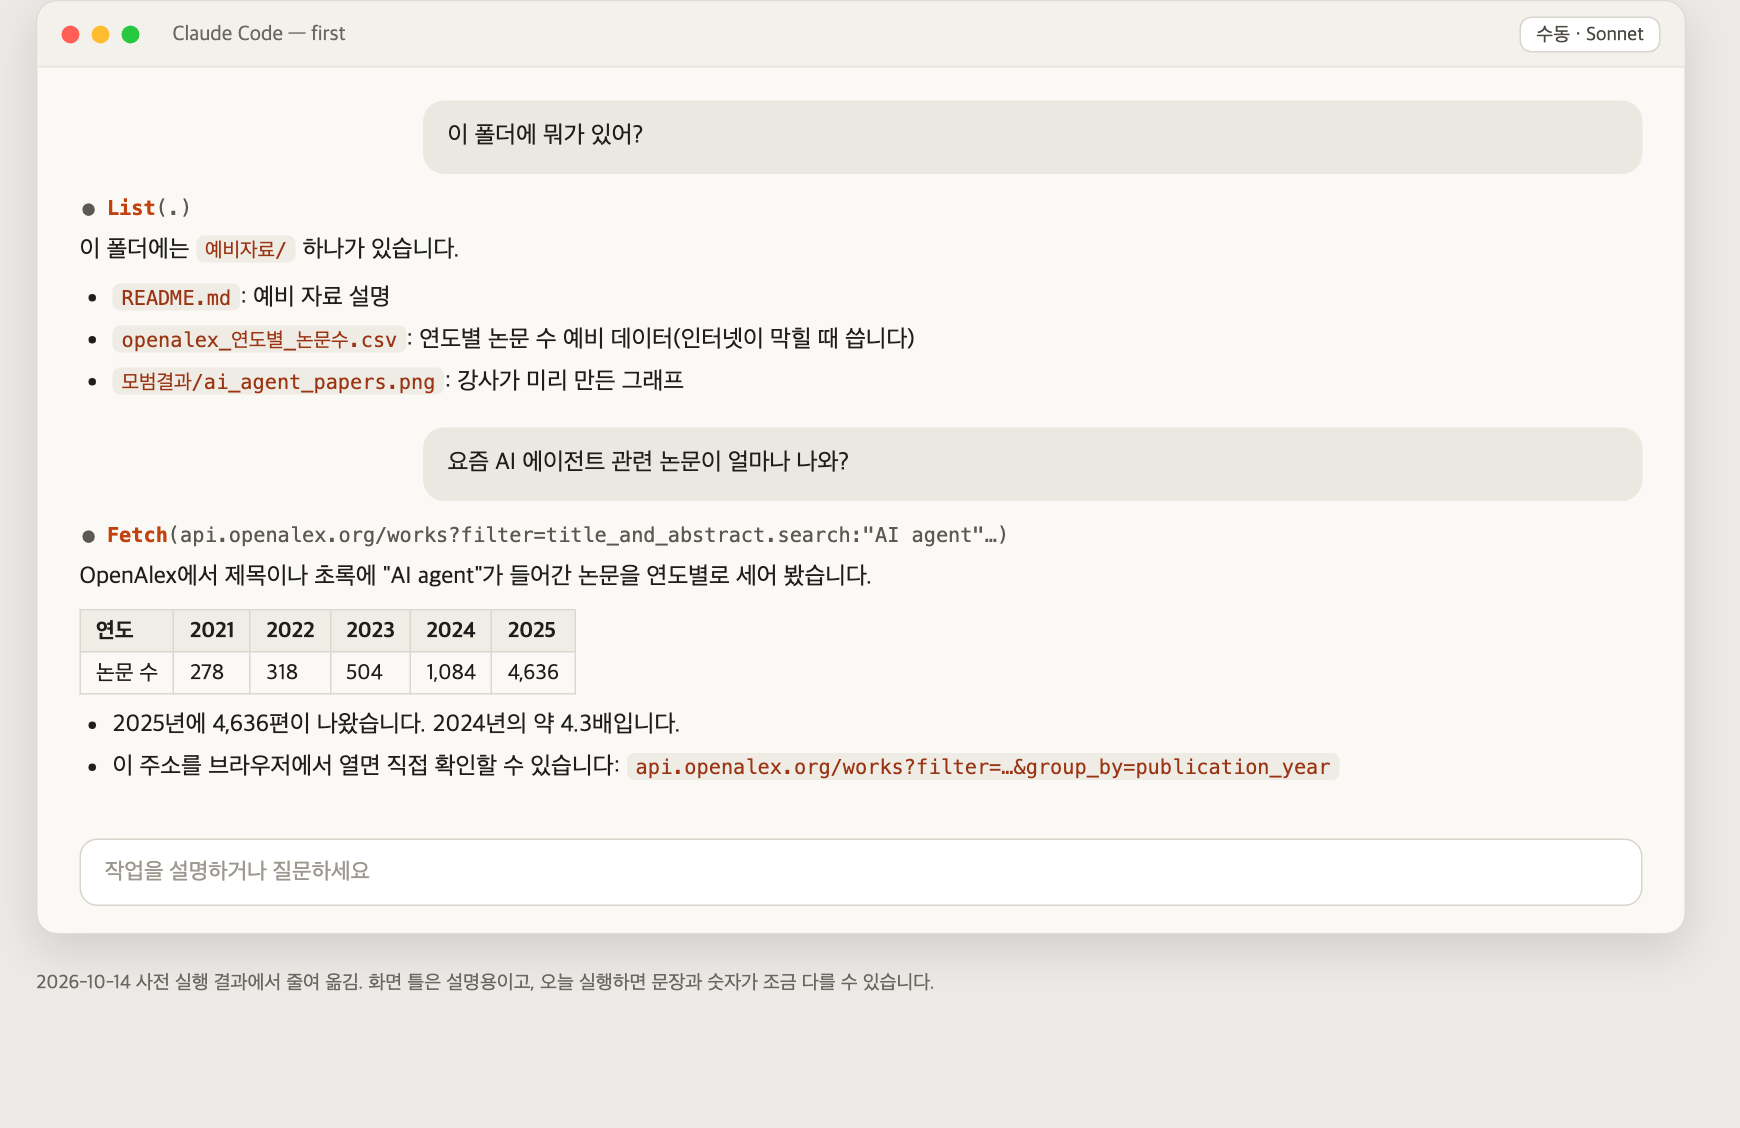Open the api.openalex.org group_by=publication_year link
Screen dimensions: 1740x1128
tap(982, 767)
